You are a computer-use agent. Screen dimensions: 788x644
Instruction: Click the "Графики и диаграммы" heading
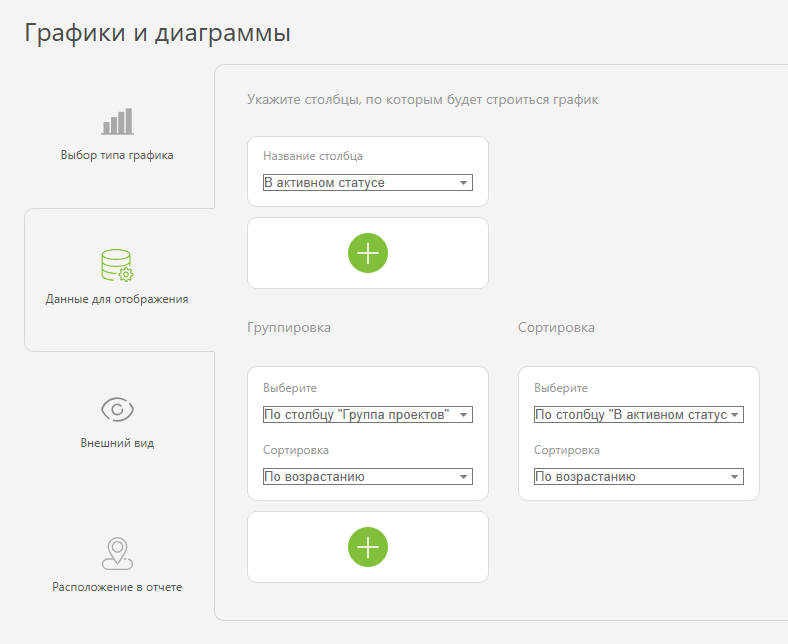[x=157, y=33]
